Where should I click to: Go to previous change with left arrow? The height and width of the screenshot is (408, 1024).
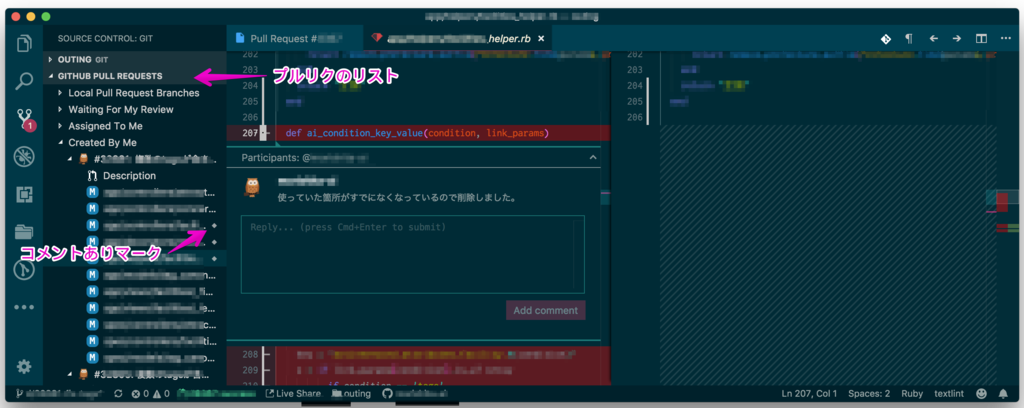pyautogui.click(x=933, y=39)
